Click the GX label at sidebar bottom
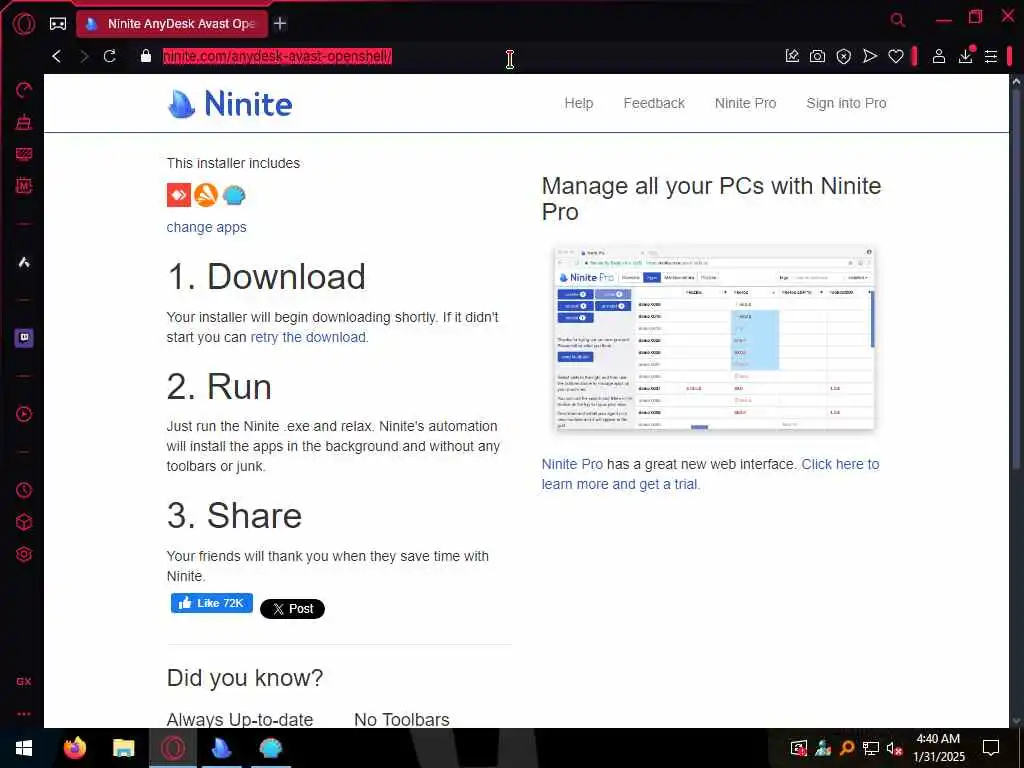Image resolution: width=1024 pixels, height=768 pixels. tap(24, 681)
